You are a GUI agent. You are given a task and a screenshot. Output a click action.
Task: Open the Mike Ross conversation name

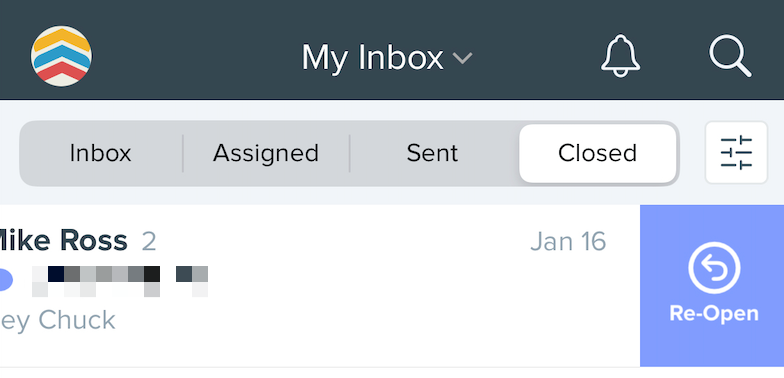point(62,241)
